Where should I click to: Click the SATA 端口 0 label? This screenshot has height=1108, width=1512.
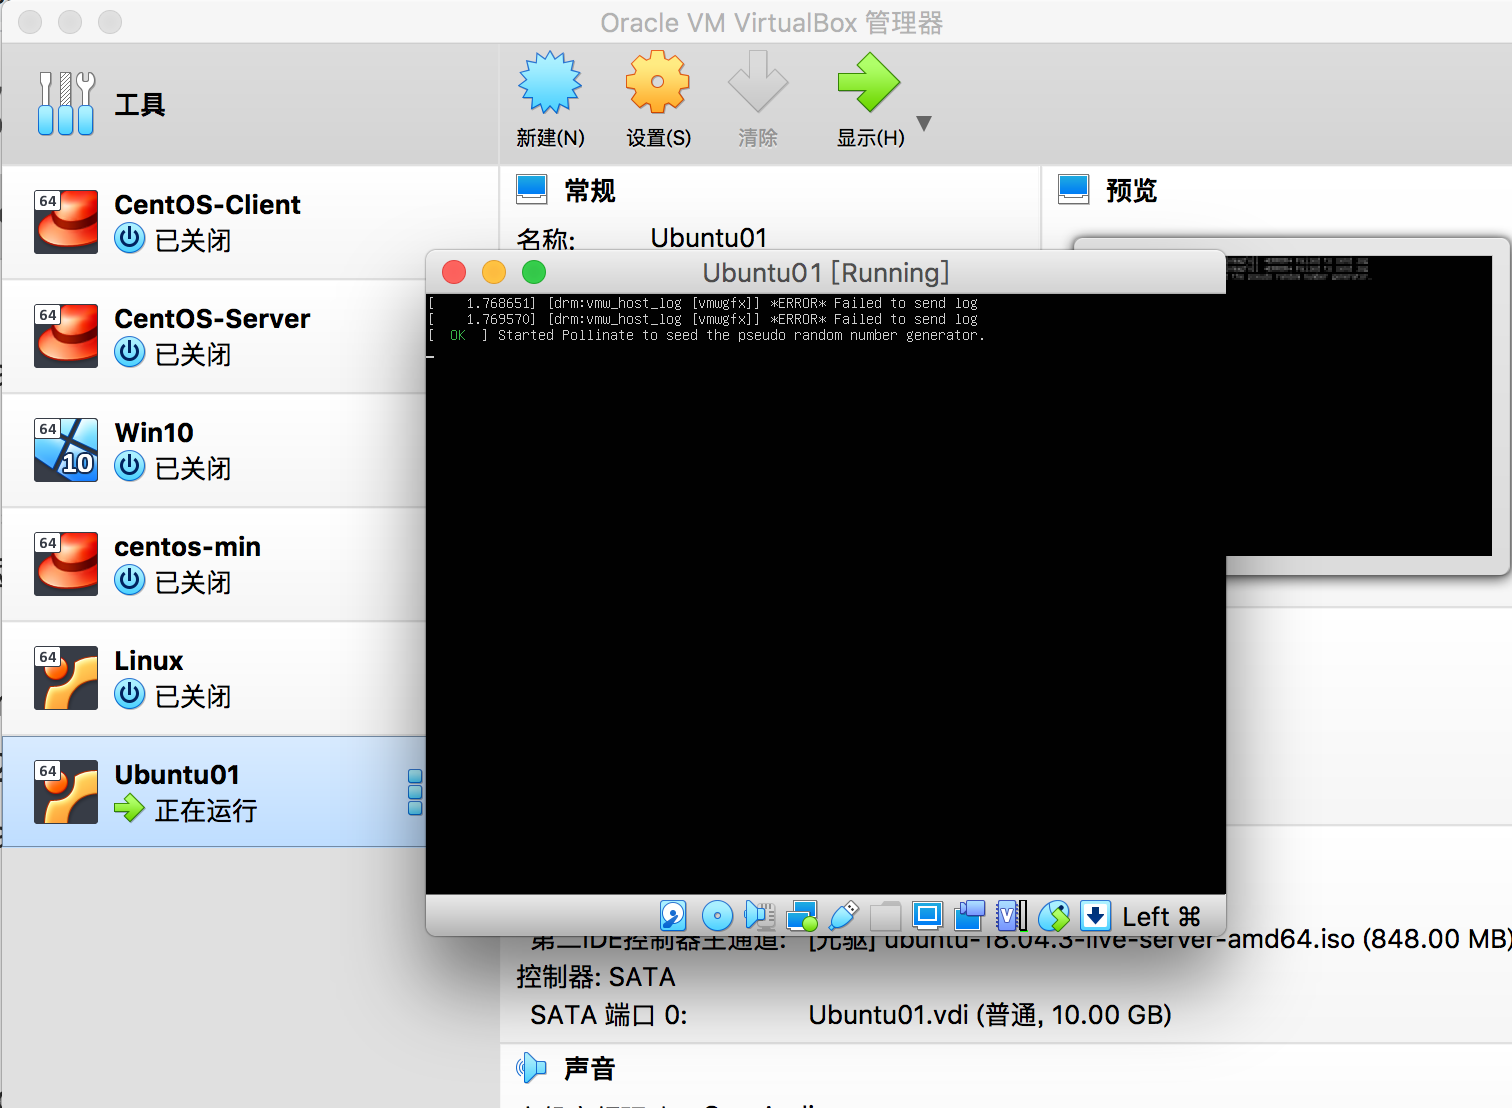(609, 1015)
